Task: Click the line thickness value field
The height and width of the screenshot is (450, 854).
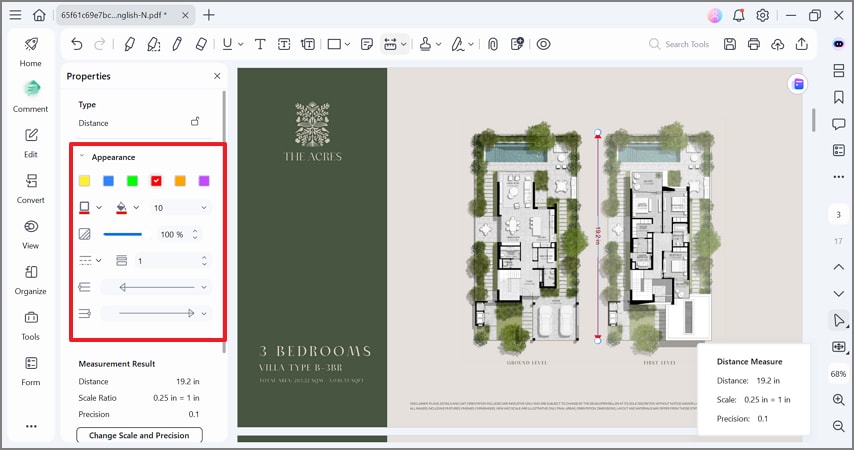Action: (172, 261)
